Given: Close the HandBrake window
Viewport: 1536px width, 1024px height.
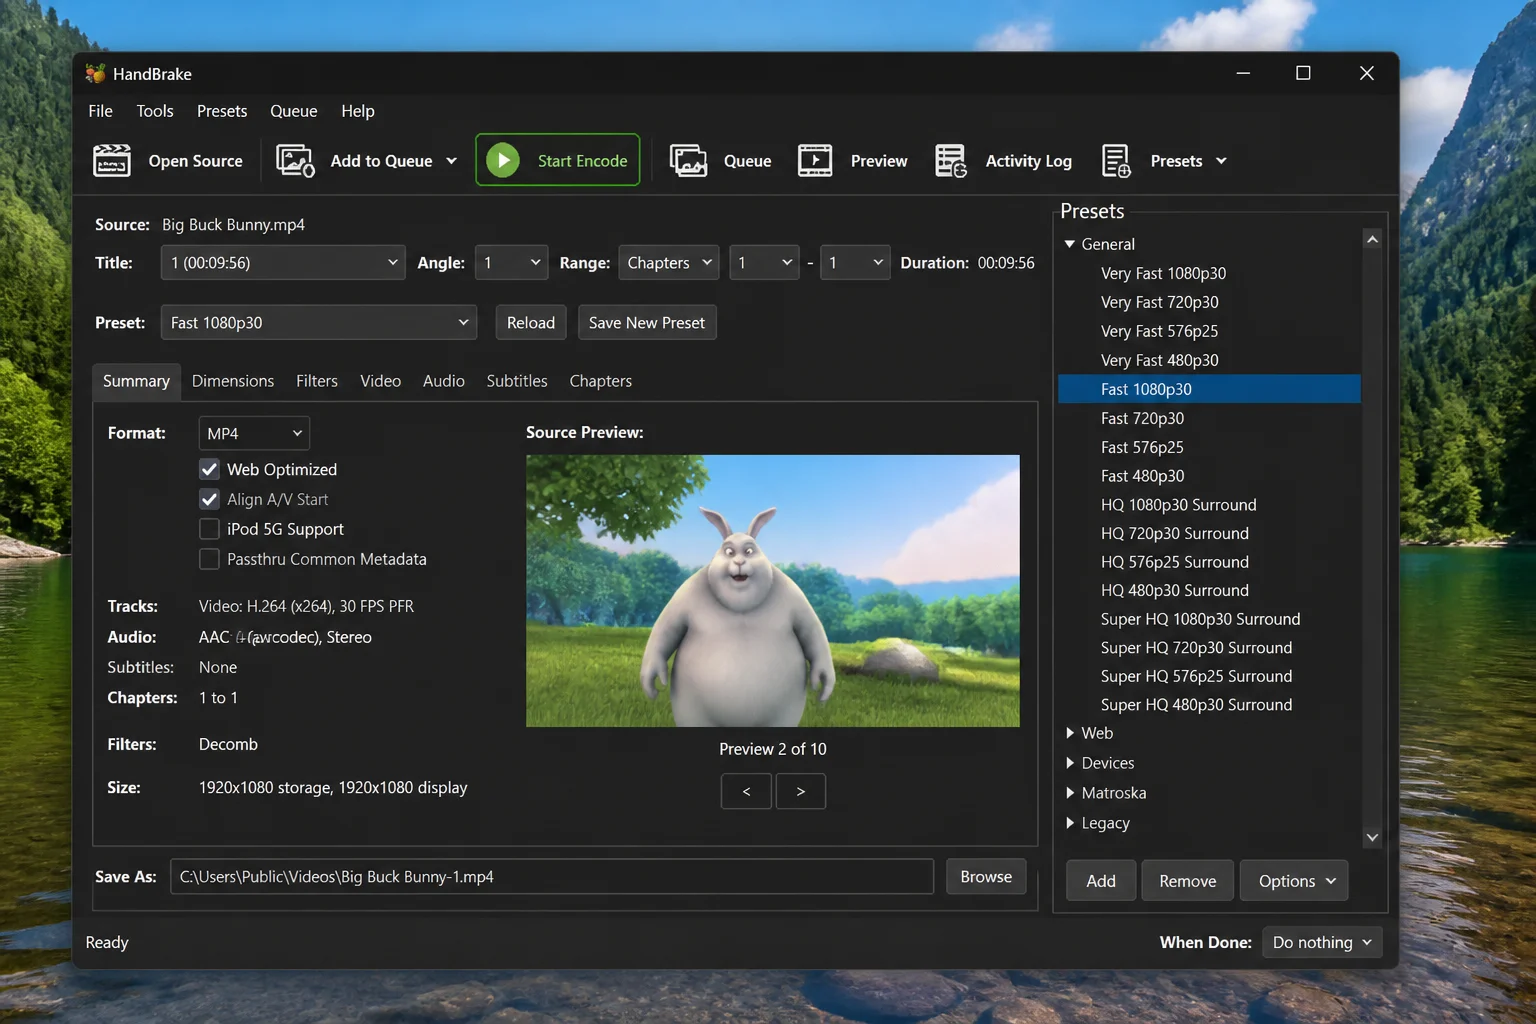Looking at the screenshot, I should [1367, 73].
